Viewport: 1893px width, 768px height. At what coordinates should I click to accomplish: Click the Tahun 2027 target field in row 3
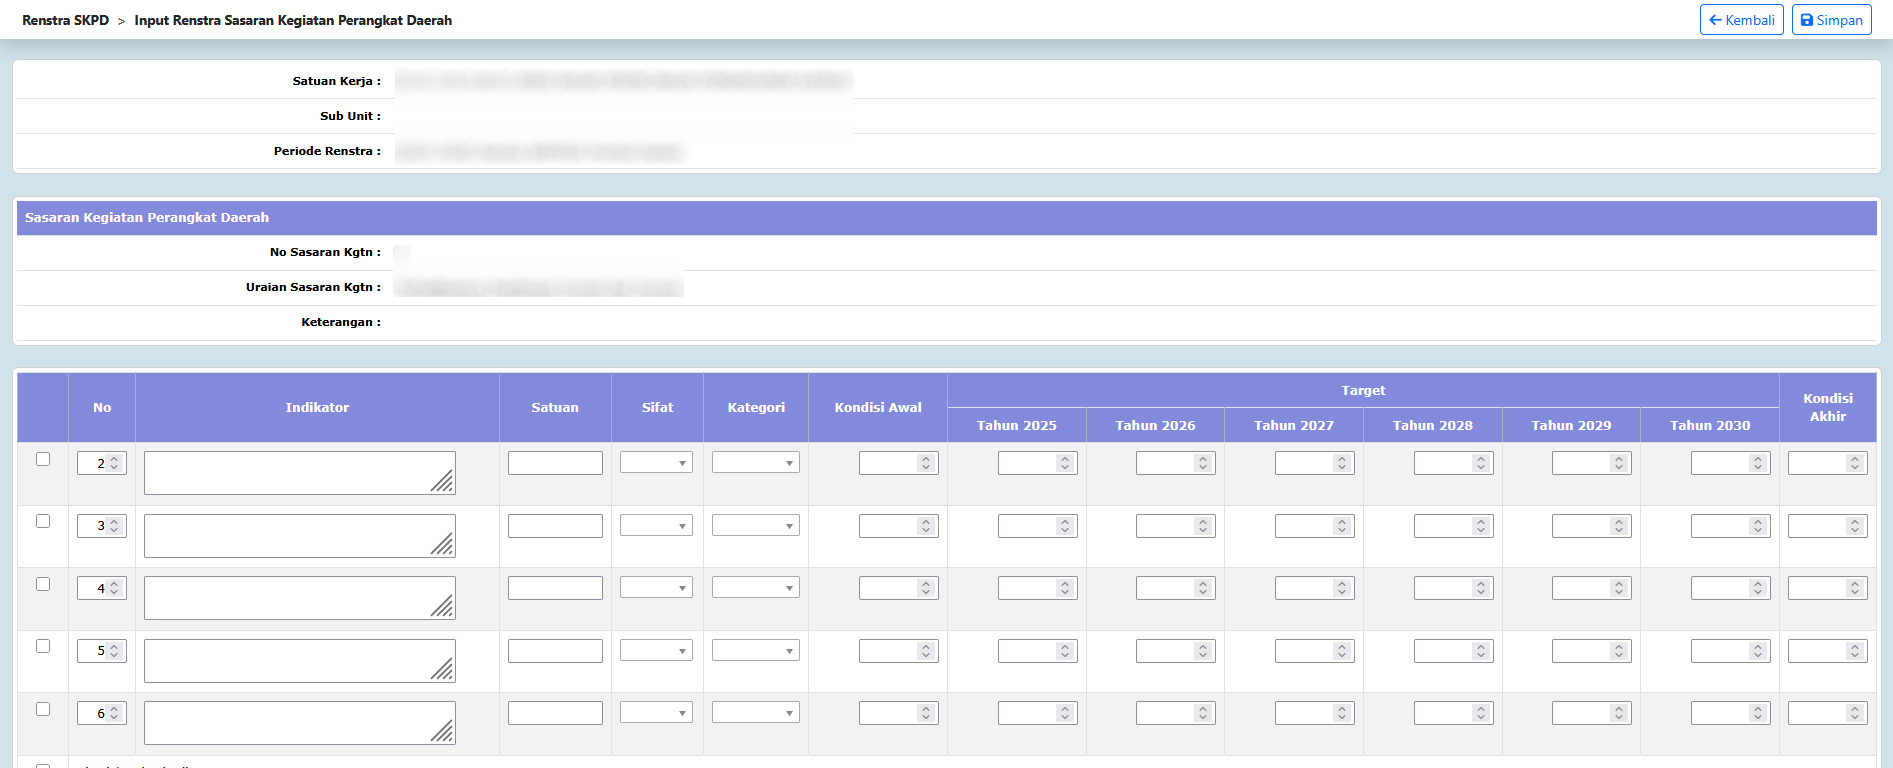pos(1314,526)
